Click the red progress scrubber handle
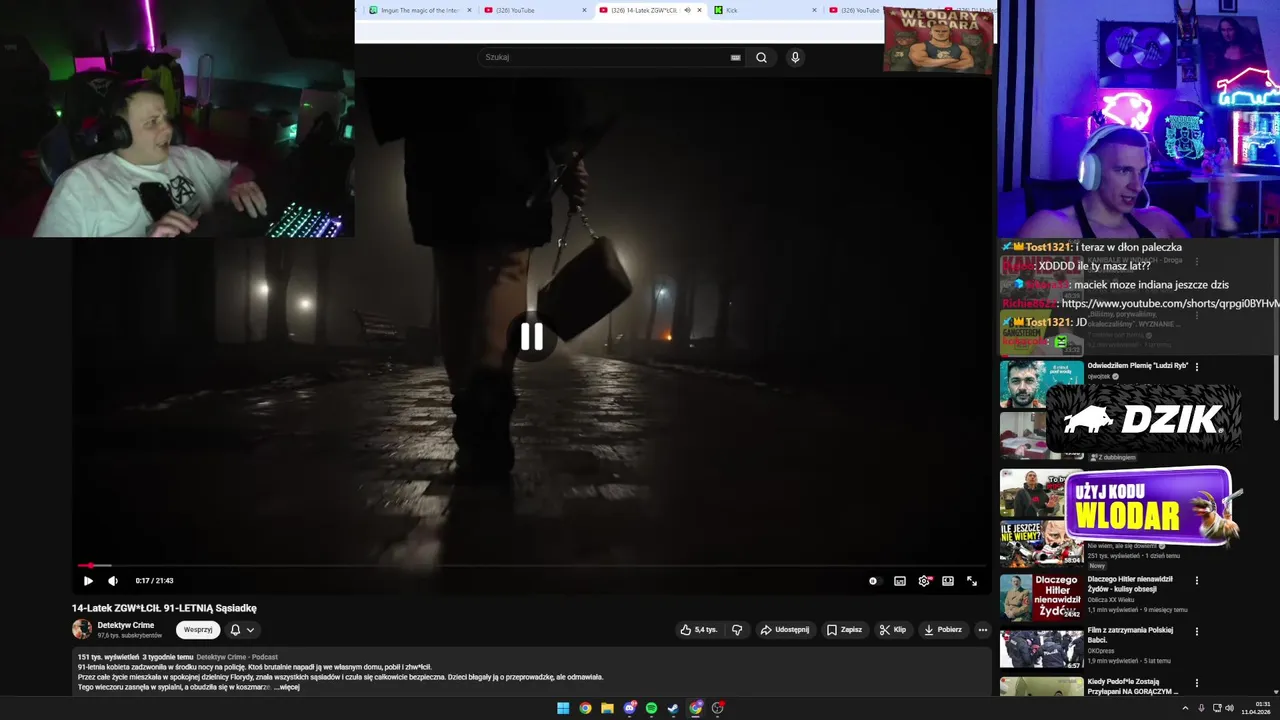The height and width of the screenshot is (720, 1280). tap(90, 566)
